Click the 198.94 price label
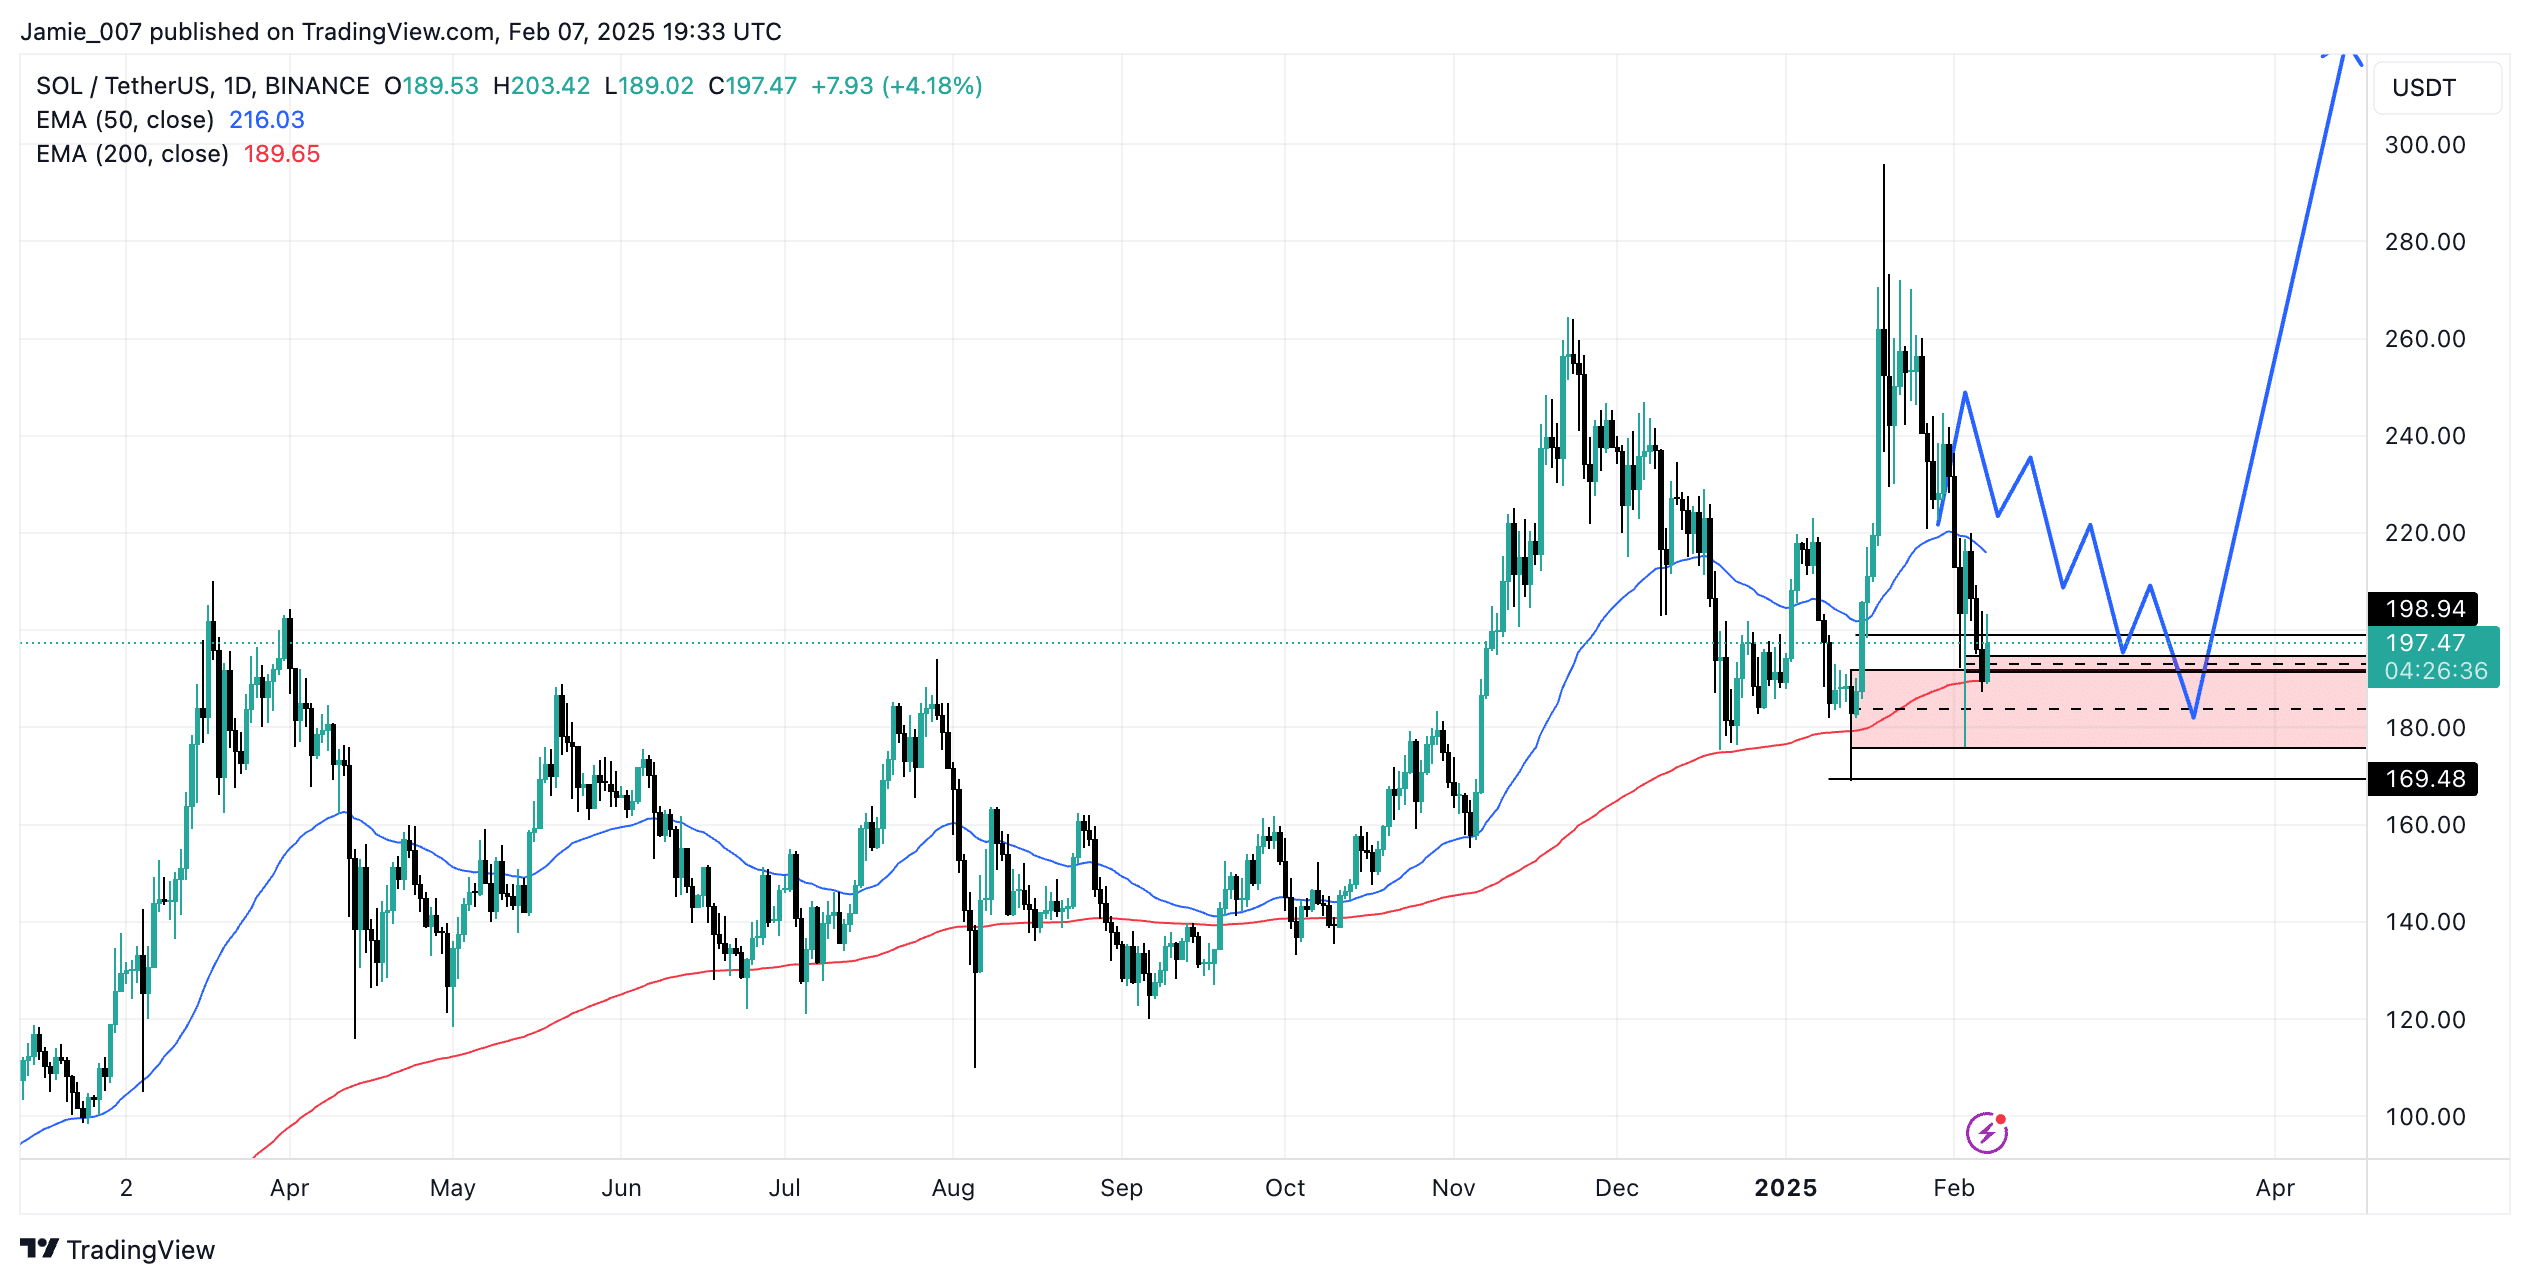Viewport: 2530px width, 1284px height. pyautogui.click(x=2422, y=608)
